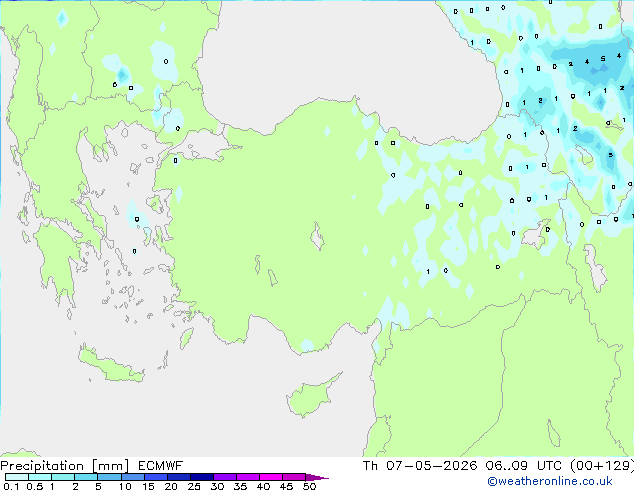
Task: Click the island of Crete on map
Action: click(x=110, y=365)
